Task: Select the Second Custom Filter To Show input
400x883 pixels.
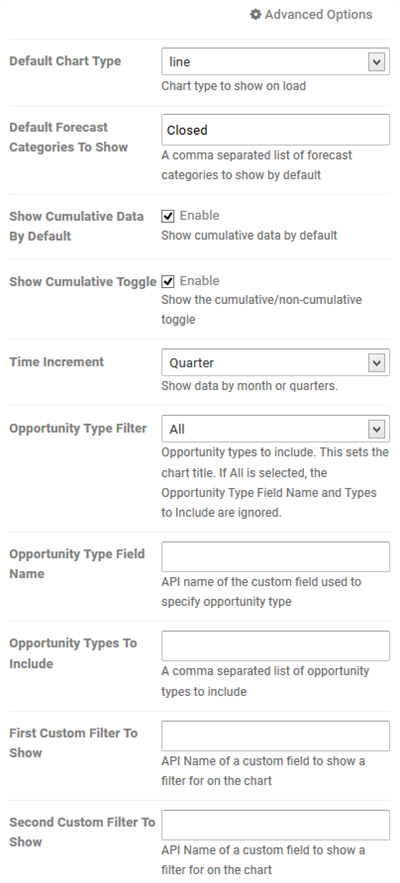Action: click(275, 825)
